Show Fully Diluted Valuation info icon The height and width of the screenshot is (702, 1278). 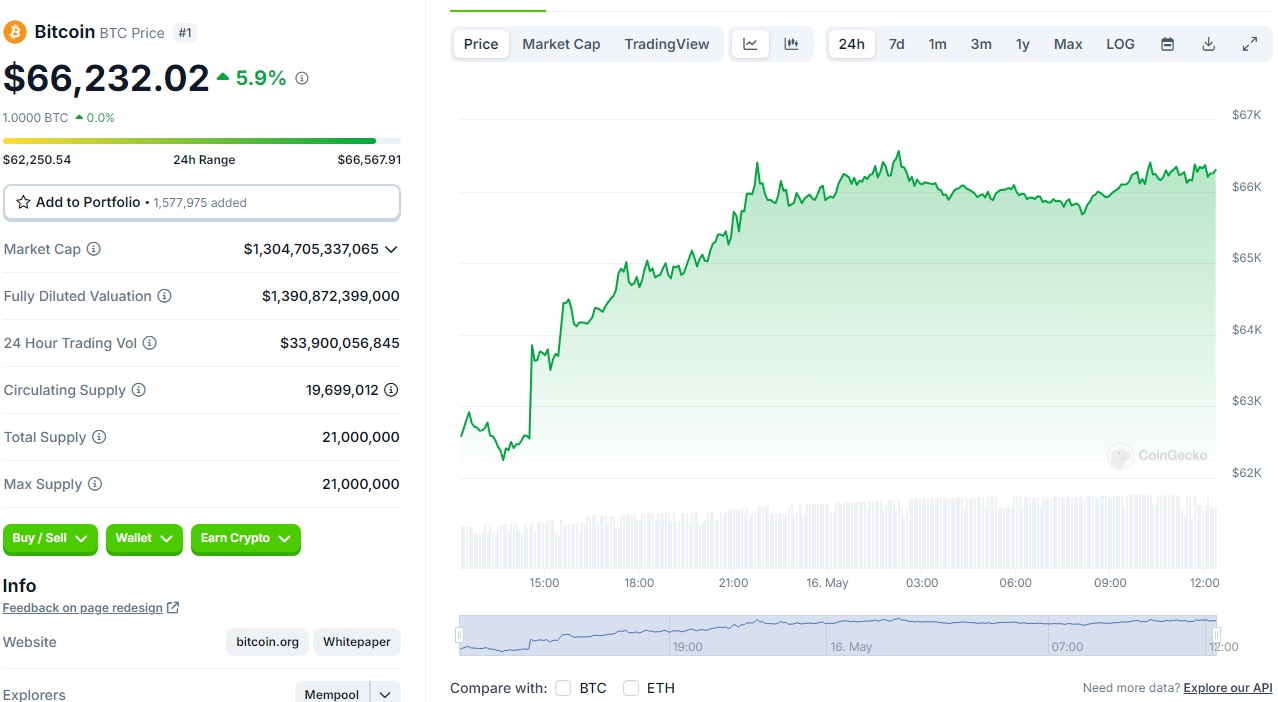[x=165, y=296]
